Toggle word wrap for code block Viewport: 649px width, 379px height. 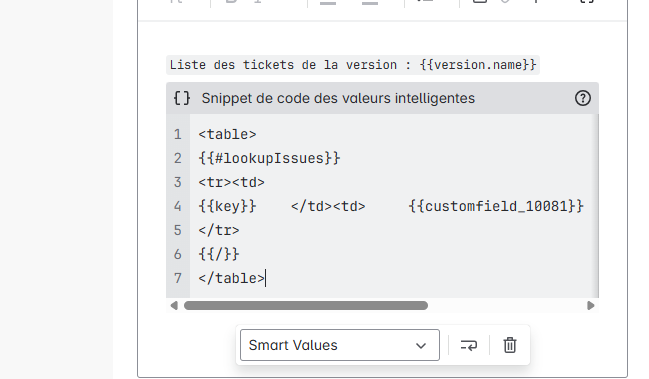pos(469,345)
